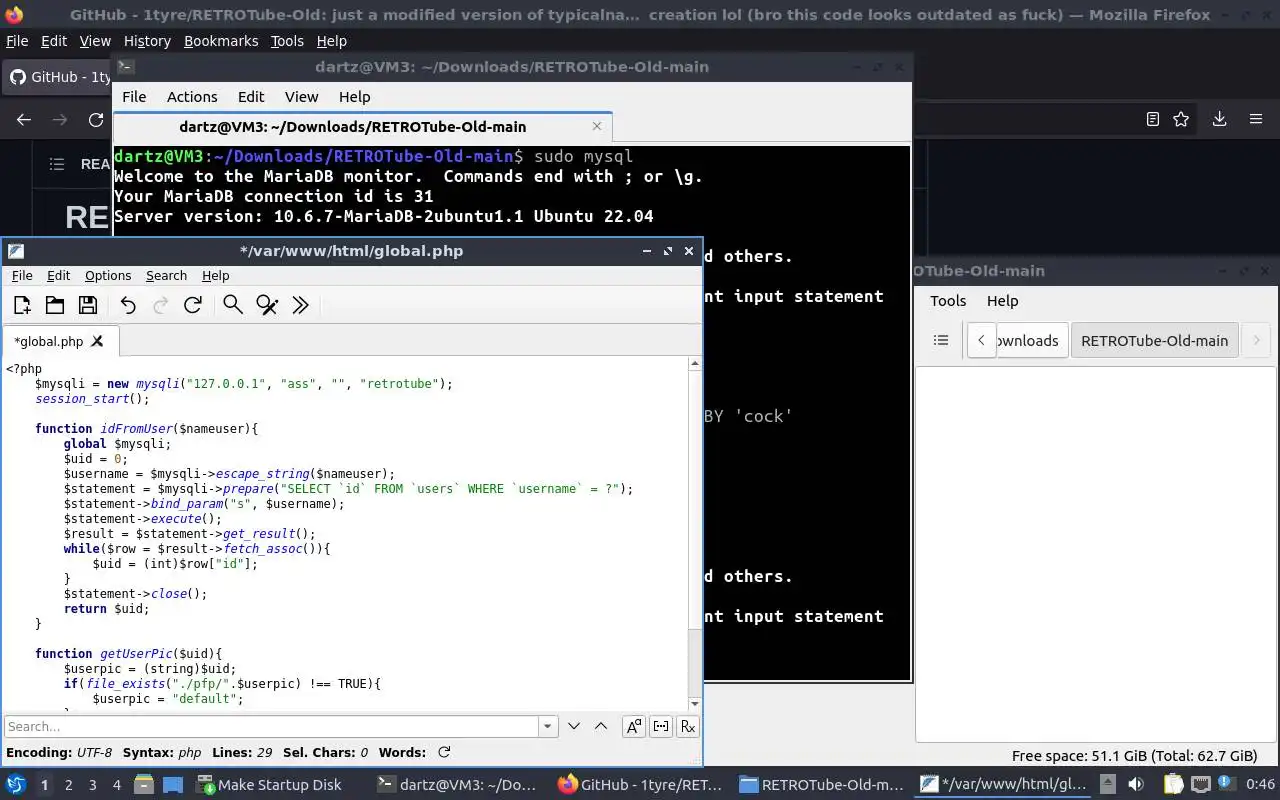Undo the last edit in the editor
This screenshot has height=800, width=1280.
point(128,306)
